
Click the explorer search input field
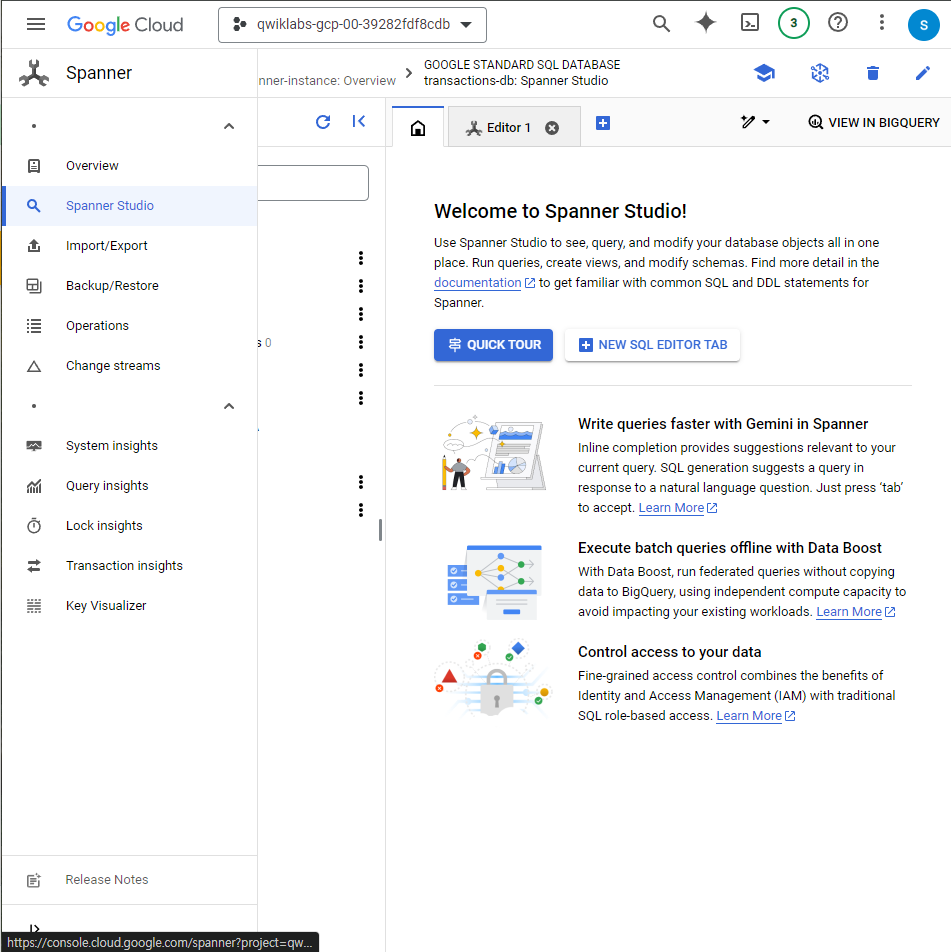click(x=312, y=183)
